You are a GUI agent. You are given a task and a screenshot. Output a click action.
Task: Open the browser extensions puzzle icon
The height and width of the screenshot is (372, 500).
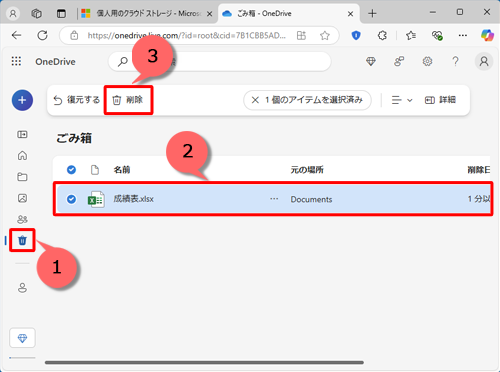382,35
